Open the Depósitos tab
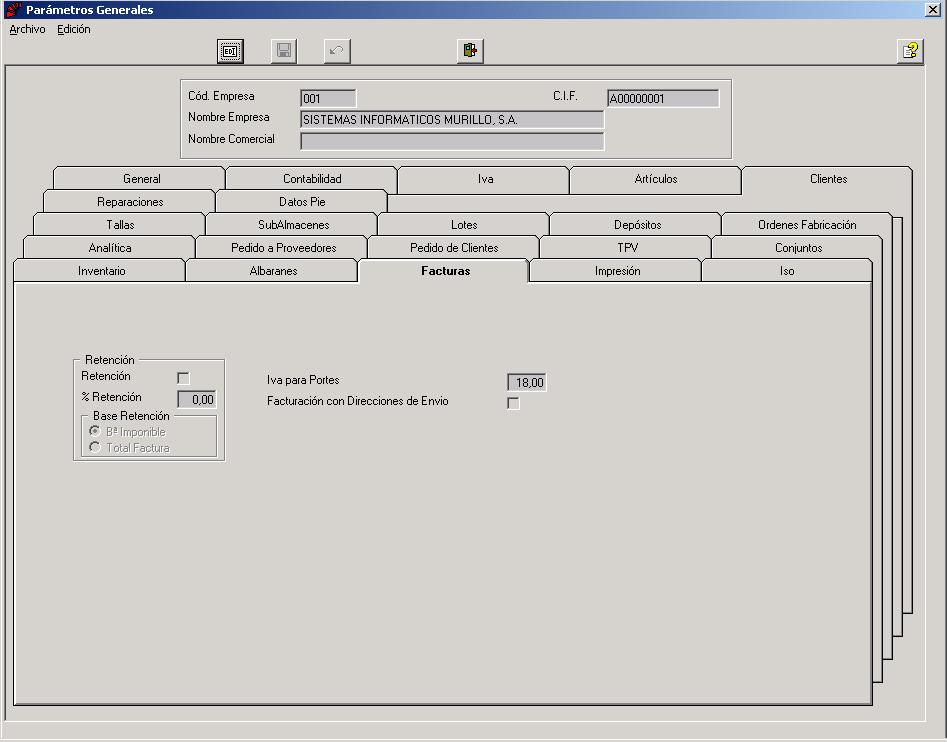 pos(637,225)
